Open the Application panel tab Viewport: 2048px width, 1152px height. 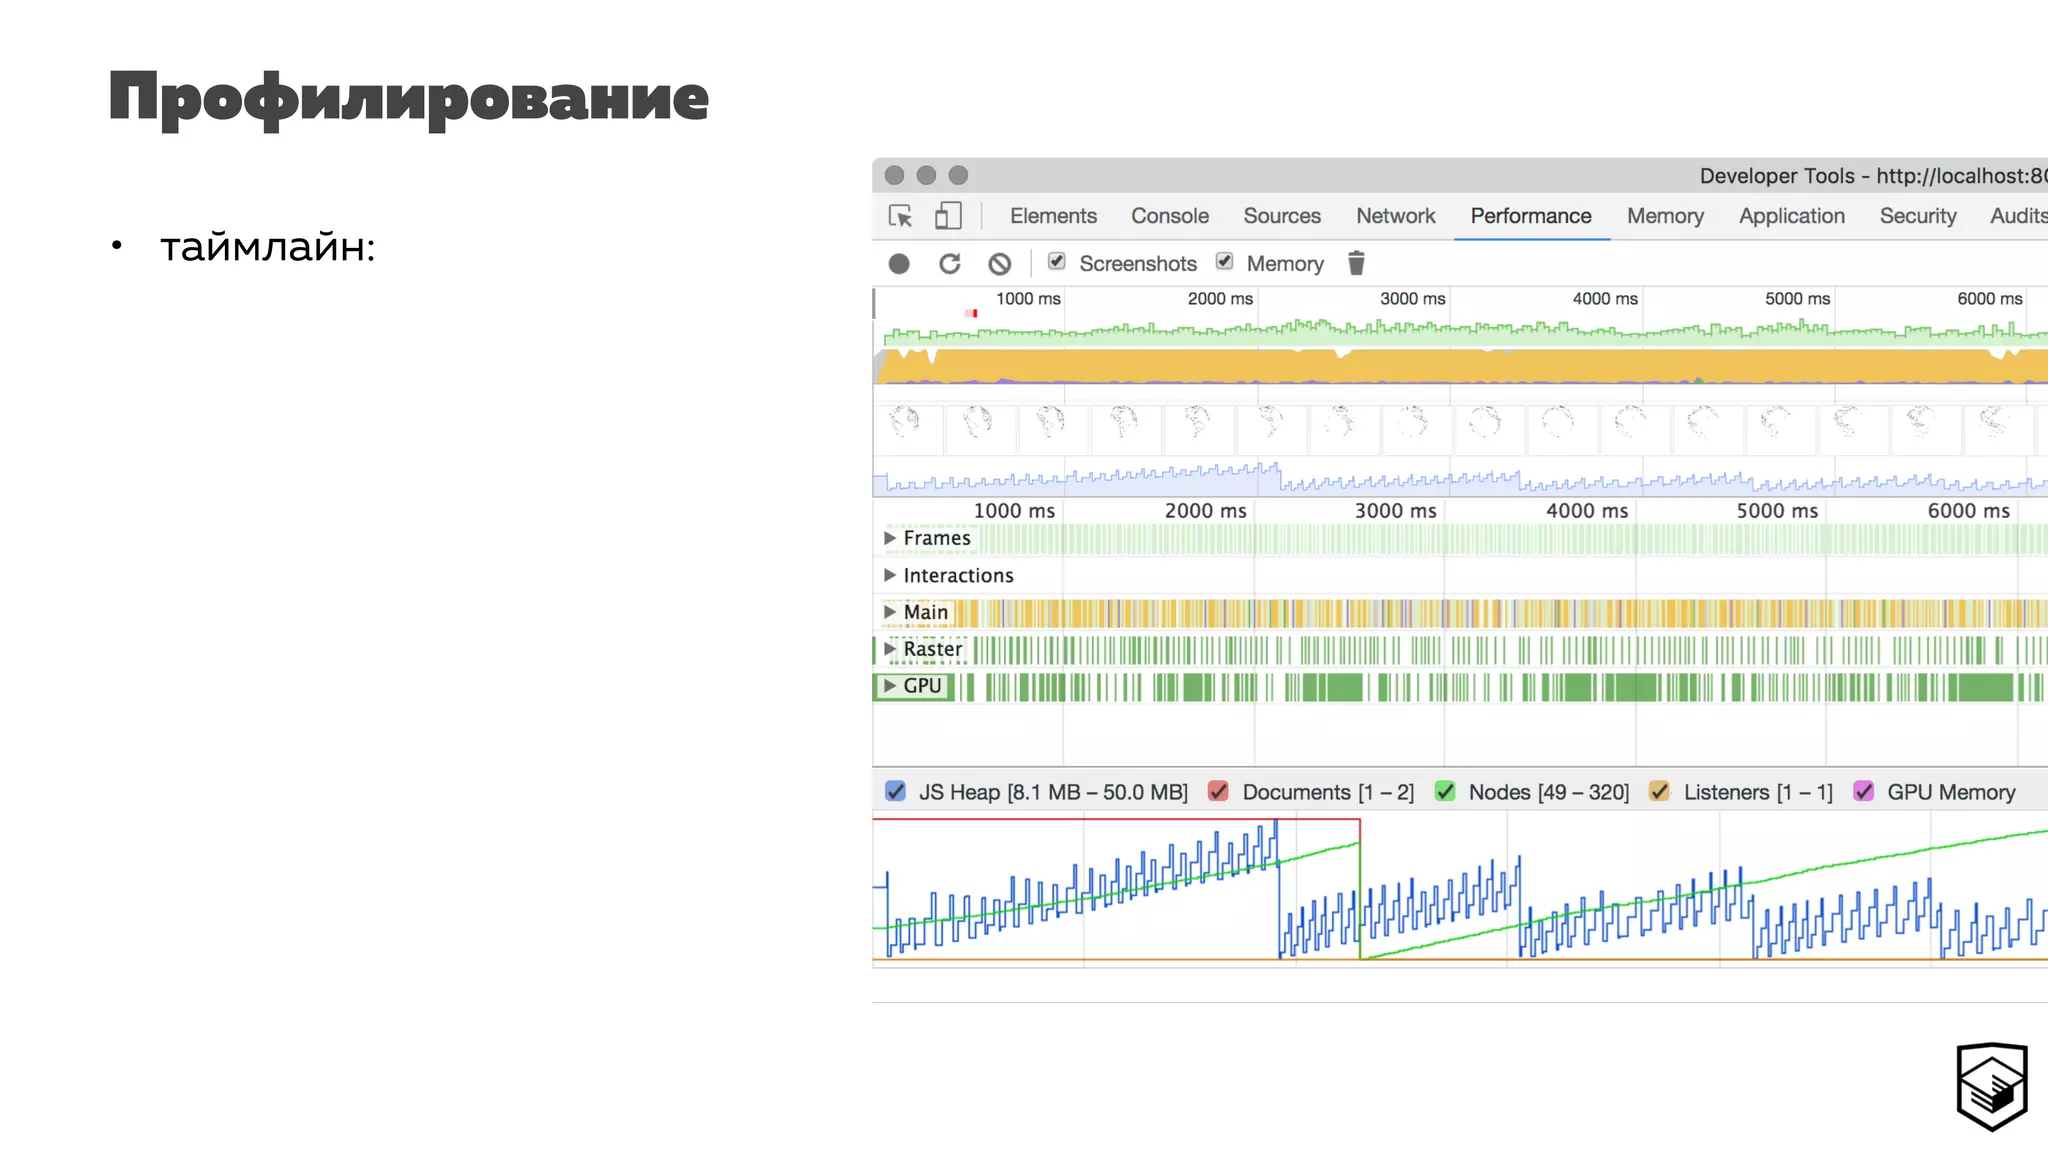pos(1791,216)
